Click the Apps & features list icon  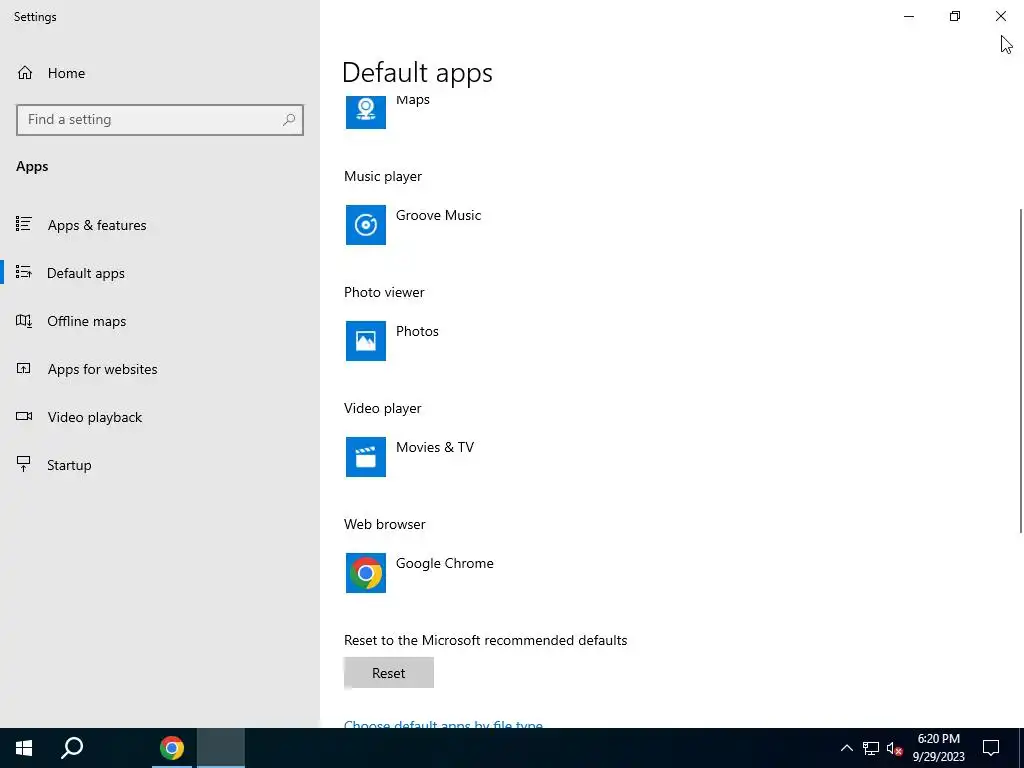click(x=24, y=225)
